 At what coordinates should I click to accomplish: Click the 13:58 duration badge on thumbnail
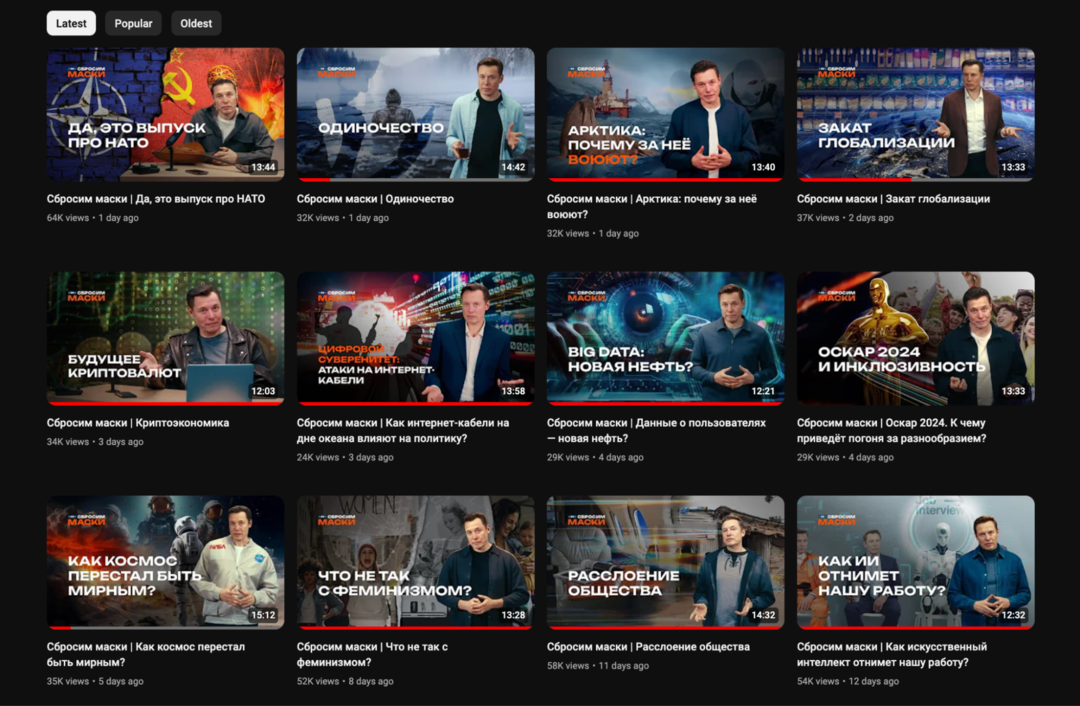[513, 391]
